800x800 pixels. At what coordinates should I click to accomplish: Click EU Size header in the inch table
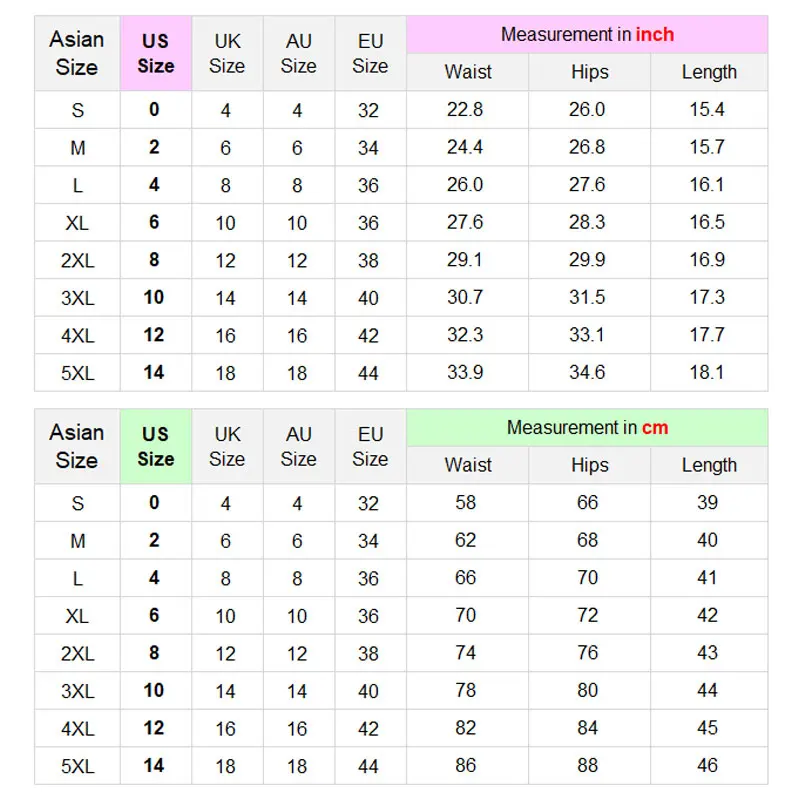point(370,54)
